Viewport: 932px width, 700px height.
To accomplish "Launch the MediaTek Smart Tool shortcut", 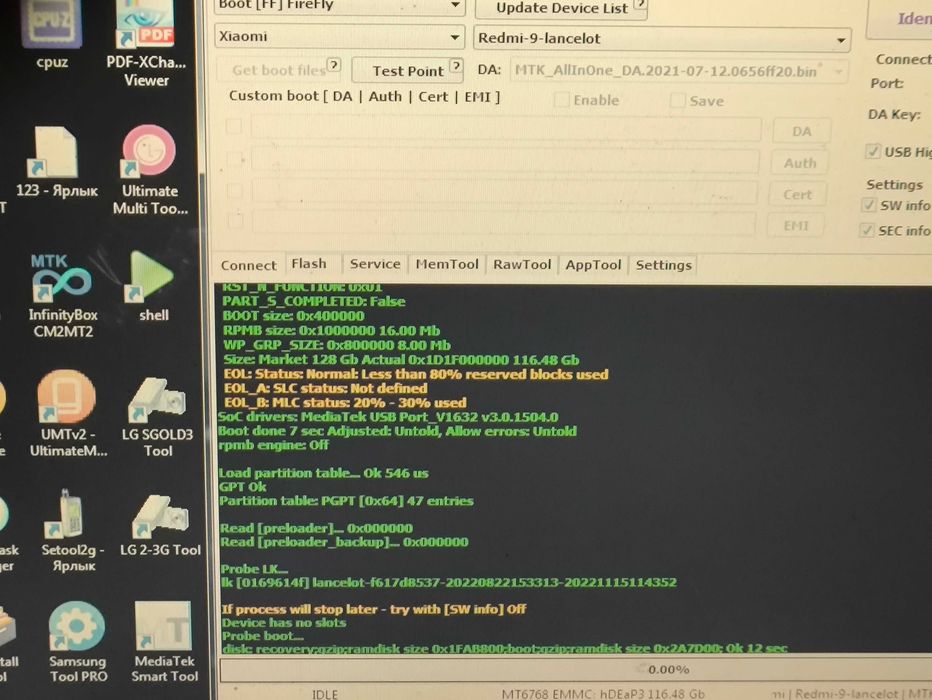I will tap(163, 642).
